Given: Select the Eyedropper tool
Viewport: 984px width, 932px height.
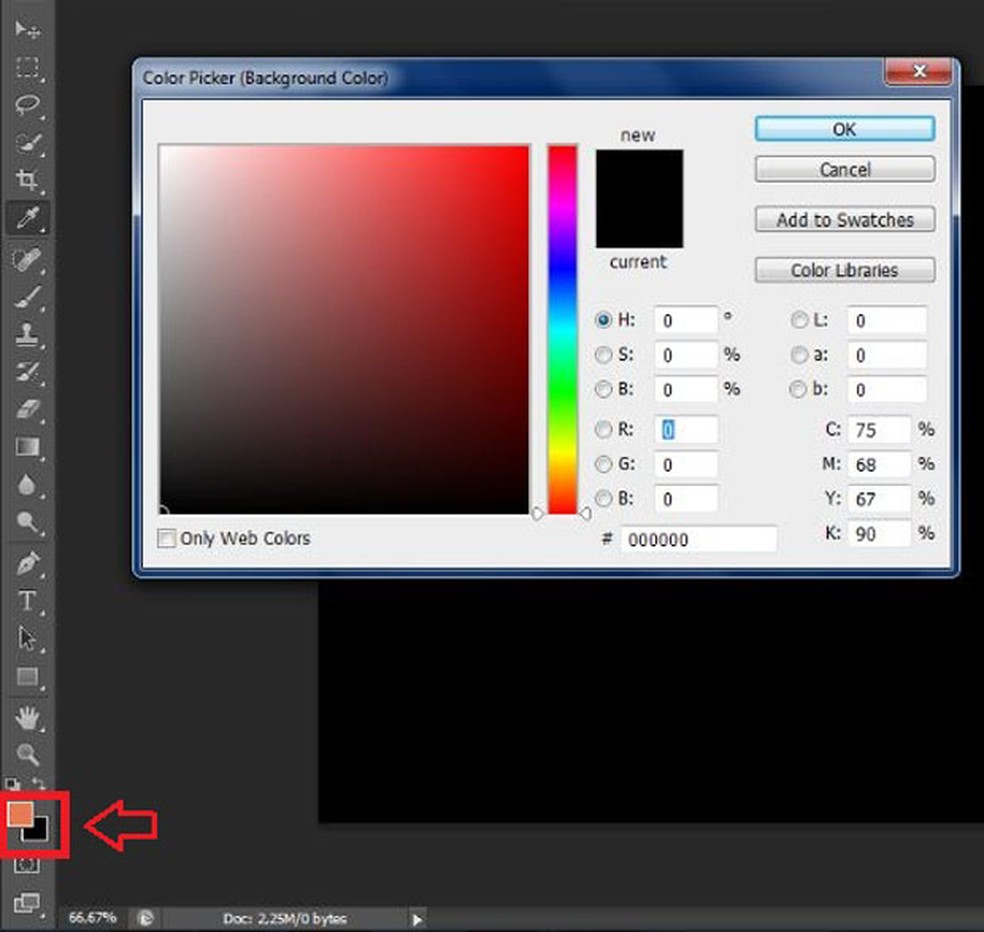Looking at the screenshot, I should pos(27,218).
